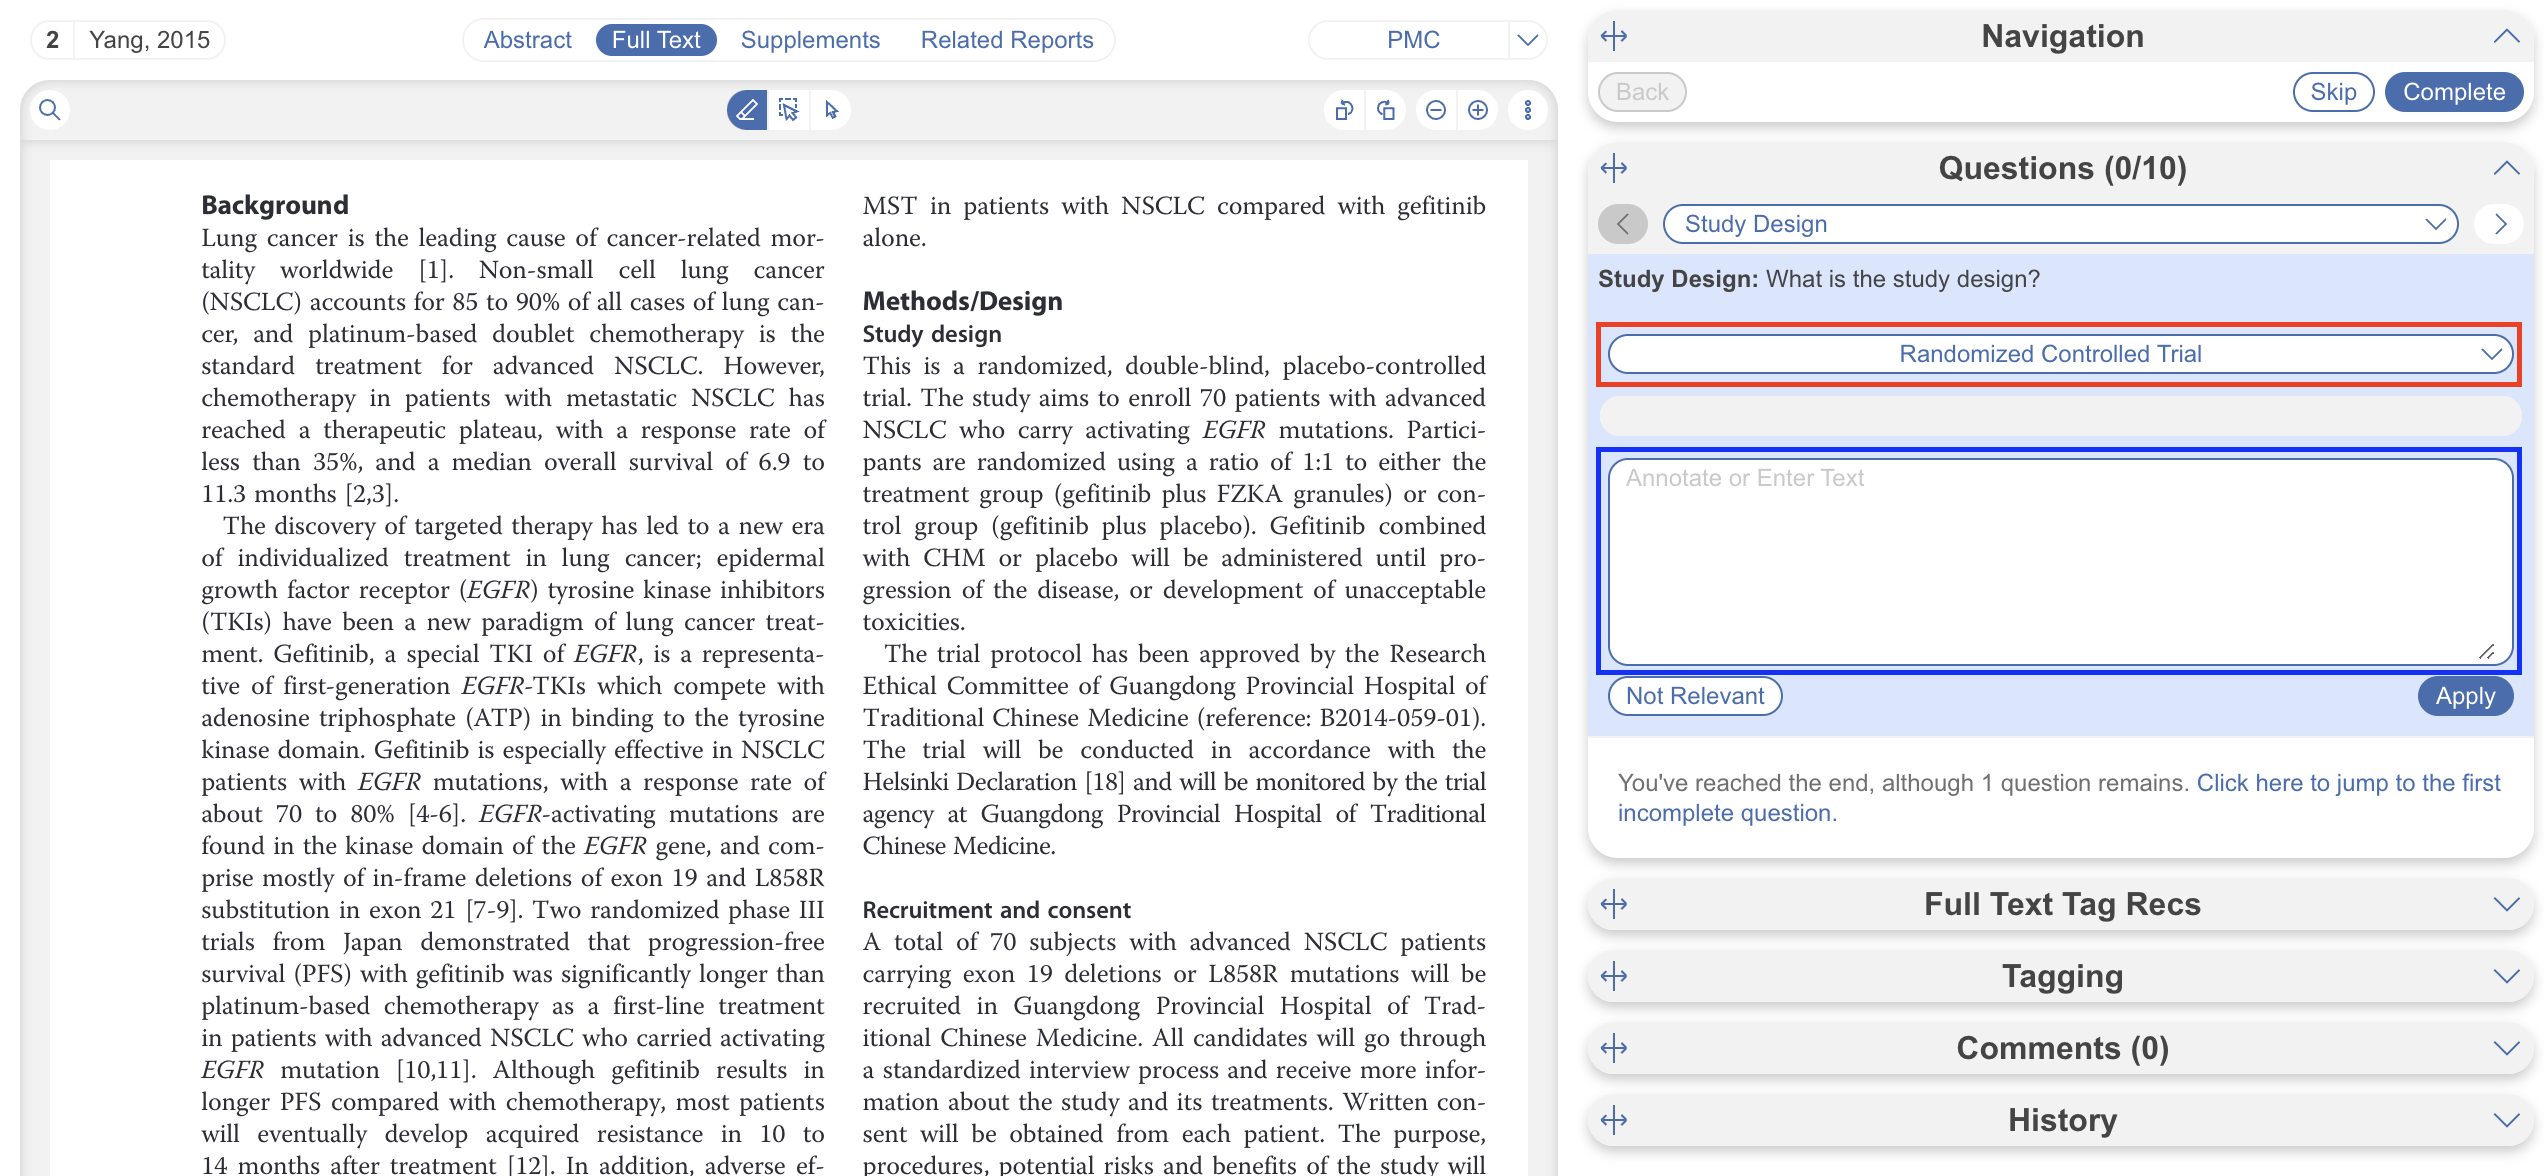The image size is (2548, 1176).
Task: Open the Randomized Controlled Trial dropdown
Action: (x=2060, y=354)
